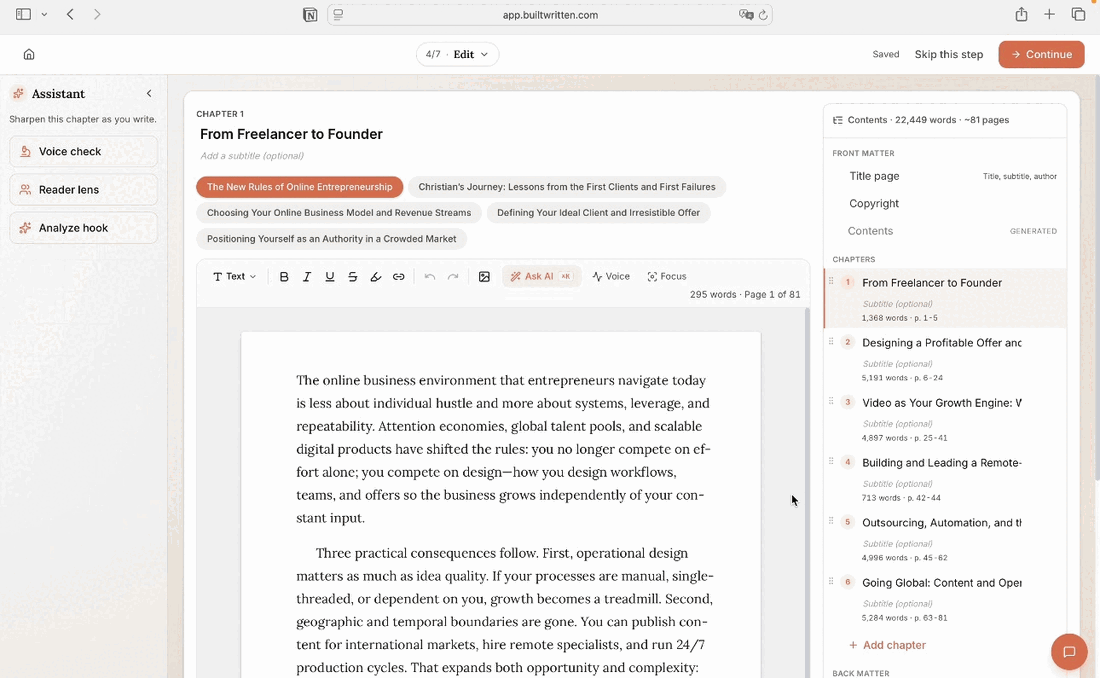Open the Text style dropdown
This screenshot has height=678, width=1100.
click(234, 277)
